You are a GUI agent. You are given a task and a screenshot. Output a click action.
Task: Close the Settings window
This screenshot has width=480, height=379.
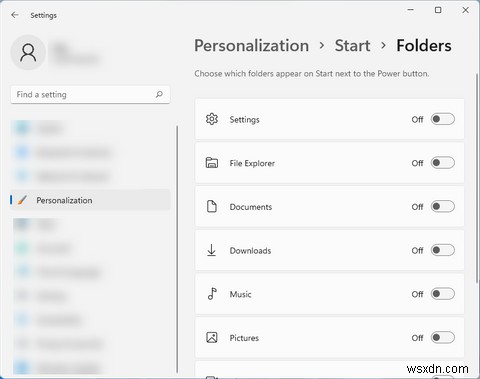click(466, 10)
